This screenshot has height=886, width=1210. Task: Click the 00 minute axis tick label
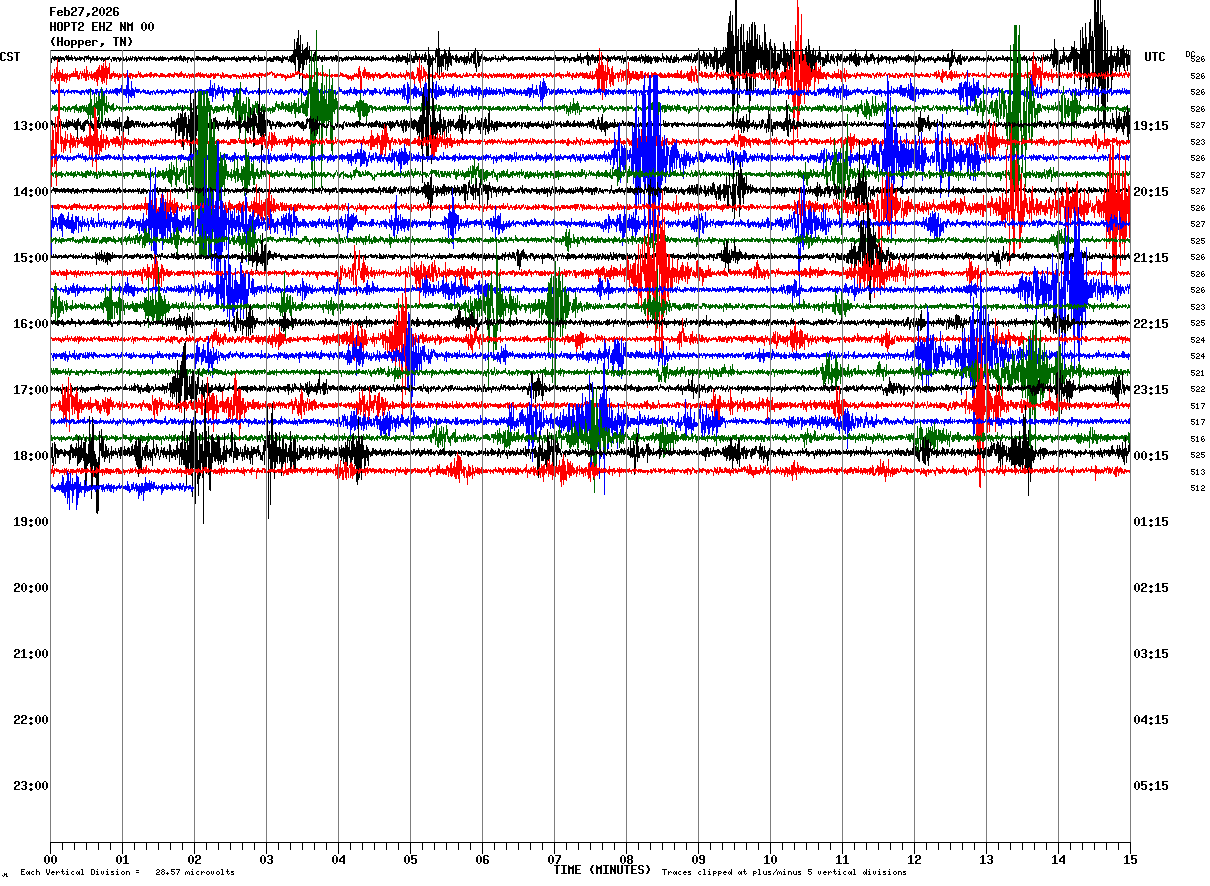[50, 859]
